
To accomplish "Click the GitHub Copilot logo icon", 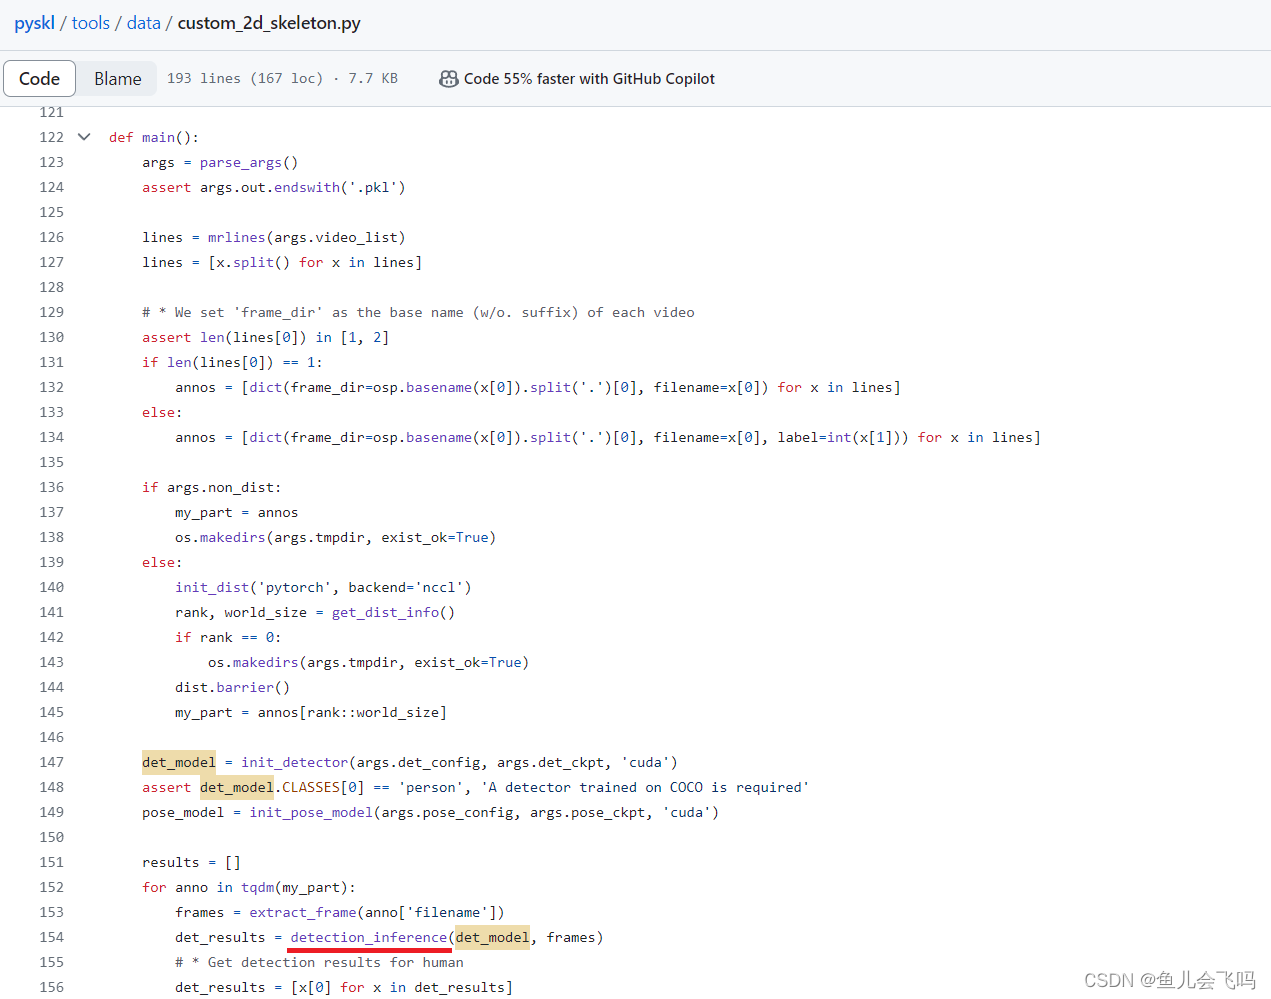I will coord(449,78).
